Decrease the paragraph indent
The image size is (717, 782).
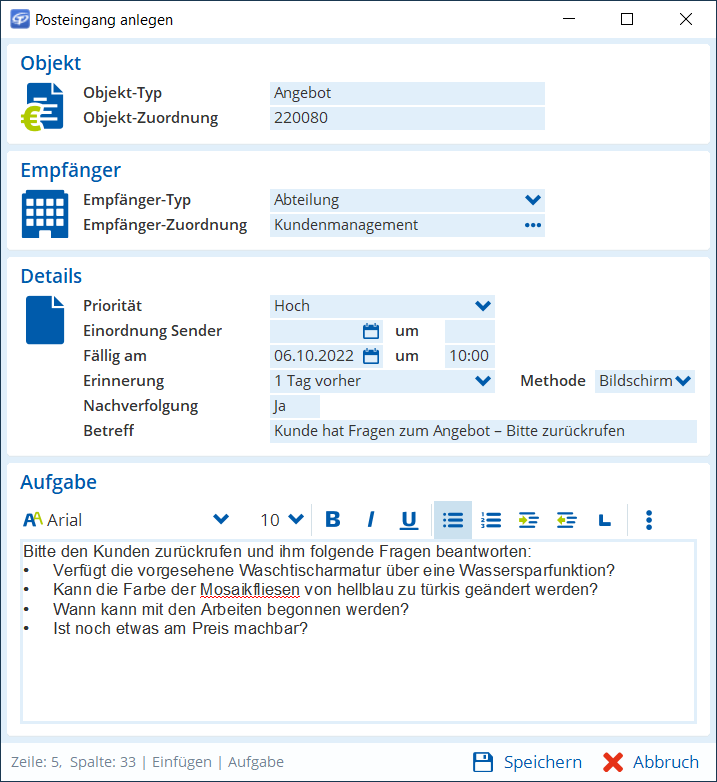[x=567, y=520]
